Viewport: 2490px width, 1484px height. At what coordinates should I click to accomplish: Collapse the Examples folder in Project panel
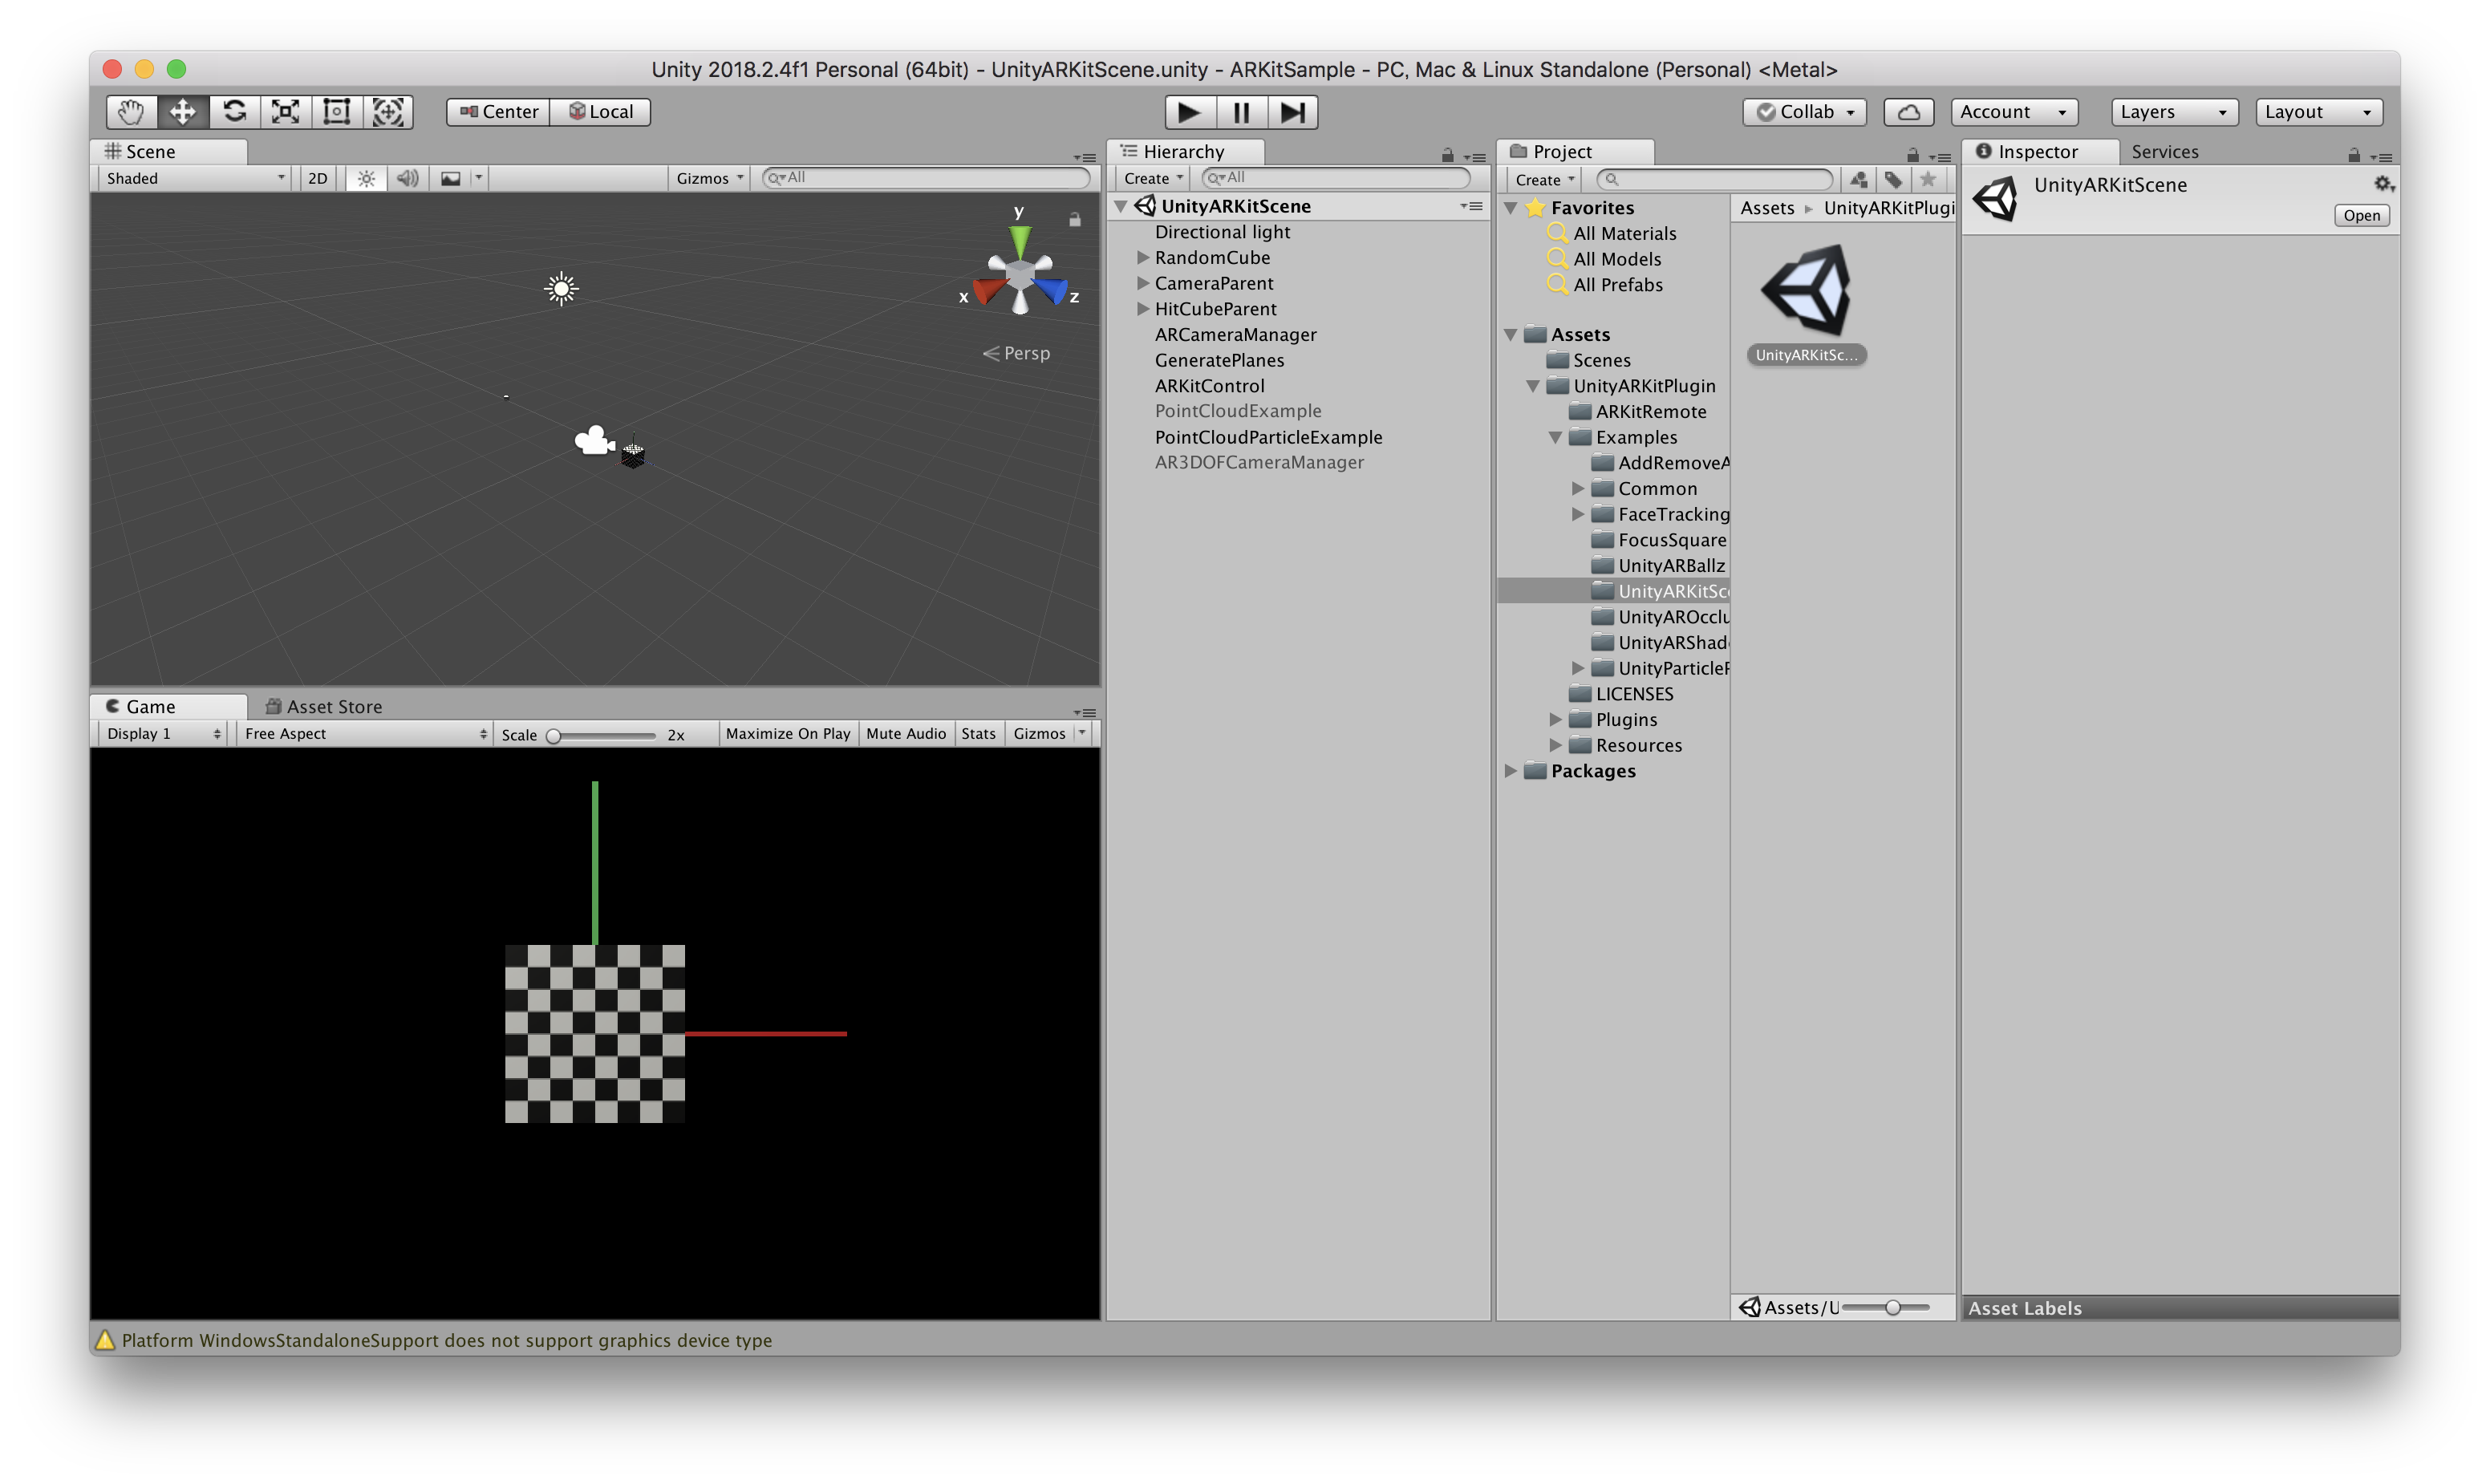1556,437
